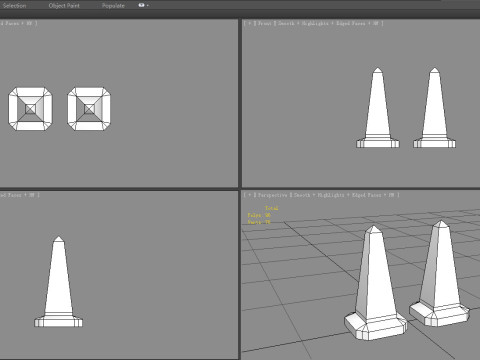Click the Total statistics header in Perspective

pos(272,208)
